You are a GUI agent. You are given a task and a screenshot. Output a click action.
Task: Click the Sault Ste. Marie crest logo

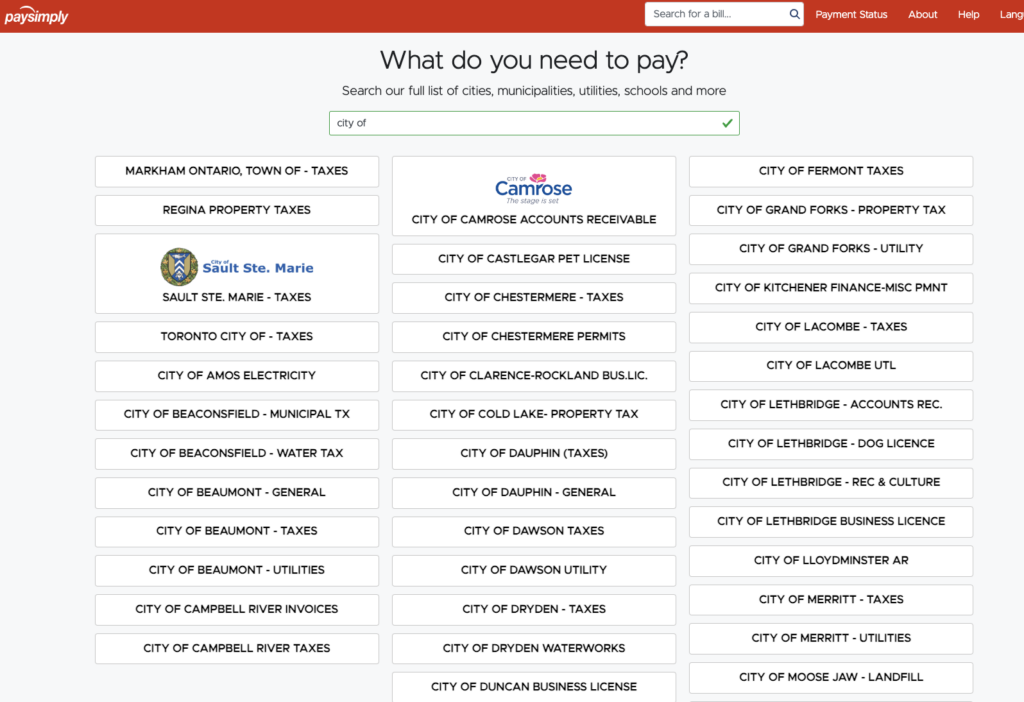click(x=179, y=266)
